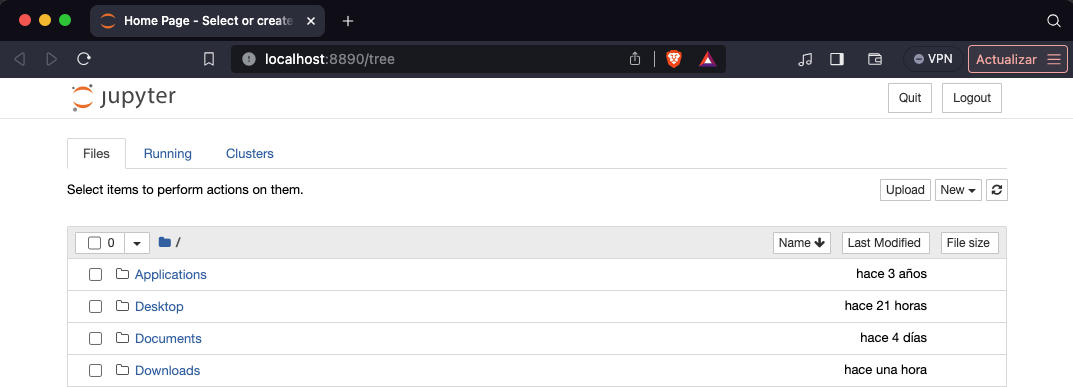The height and width of the screenshot is (387, 1073).
Task: Switch to the Running tab
Action: [168, 154]
